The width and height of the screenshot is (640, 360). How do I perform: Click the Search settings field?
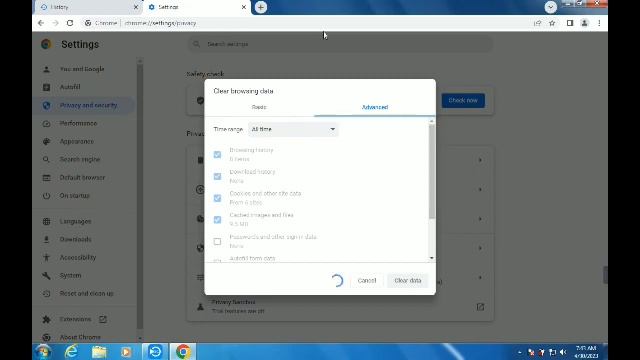click(340, 44)
